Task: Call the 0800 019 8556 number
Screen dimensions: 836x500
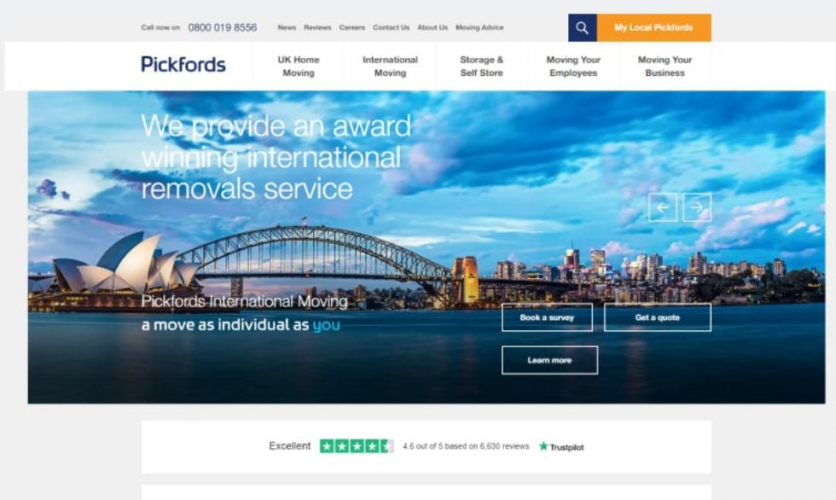Action: point(222,28)
